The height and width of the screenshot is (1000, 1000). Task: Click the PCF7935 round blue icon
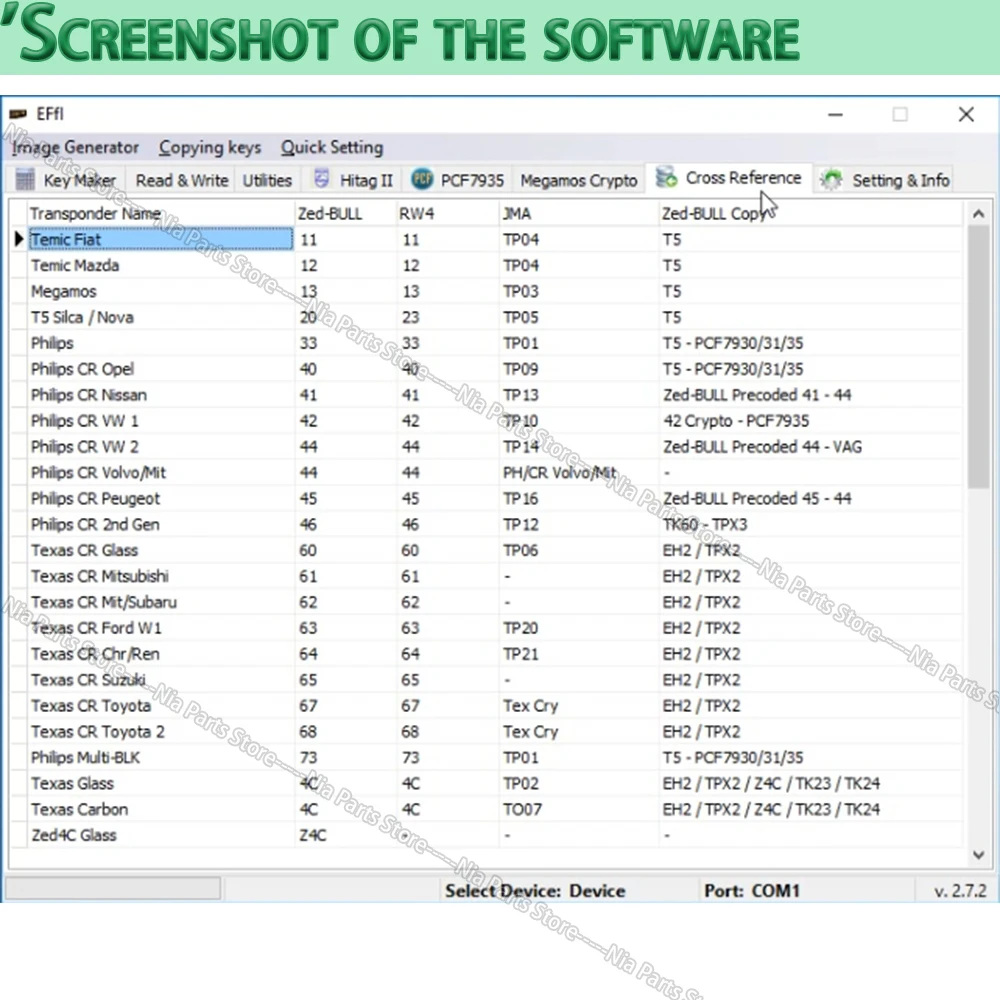pyautogui.click(x=422, y=179)
